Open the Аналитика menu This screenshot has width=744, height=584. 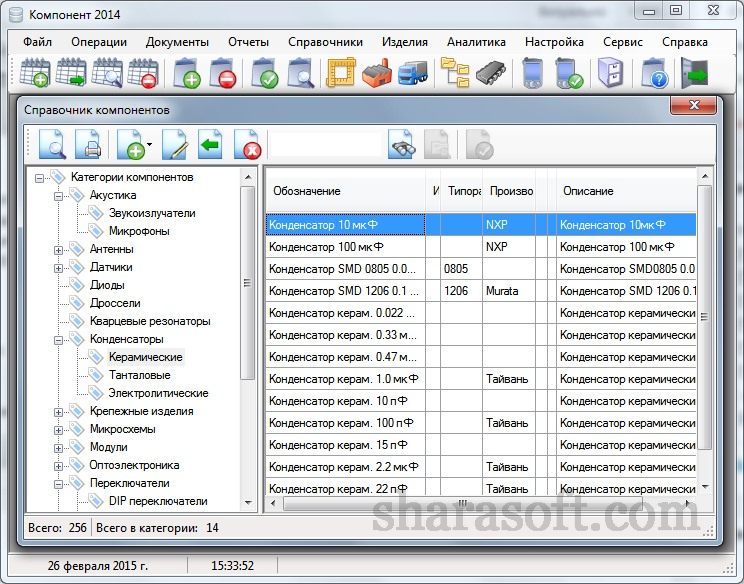coord(476,42)
